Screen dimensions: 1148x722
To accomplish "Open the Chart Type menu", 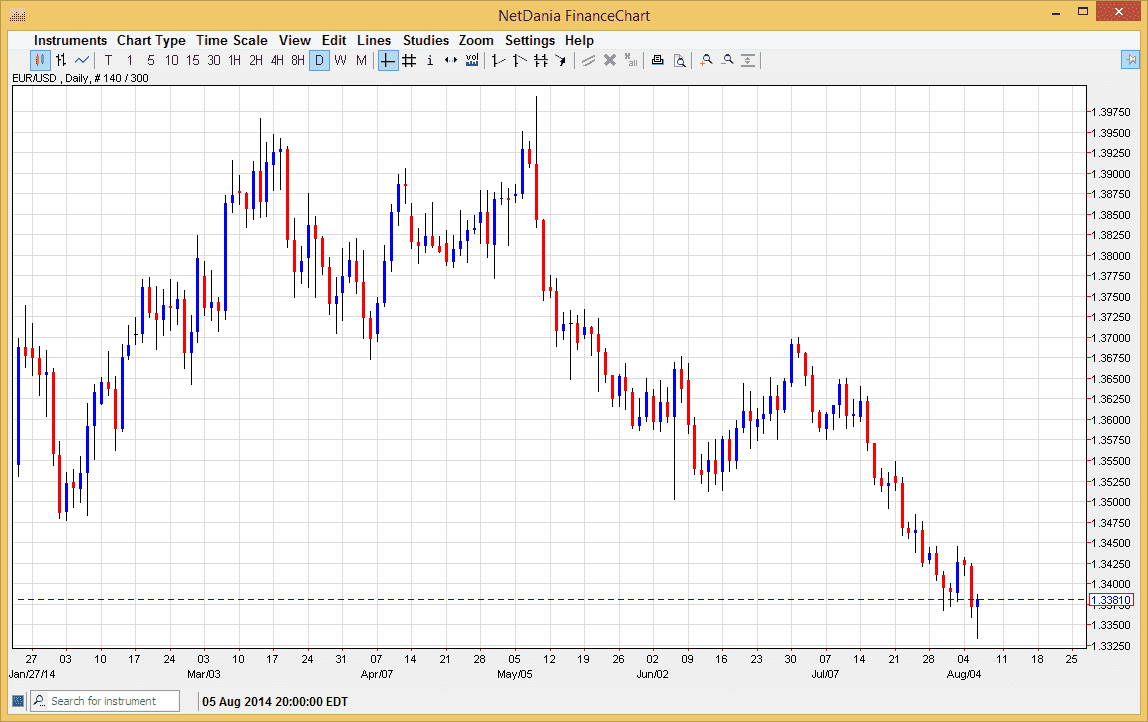I will 151,40.
